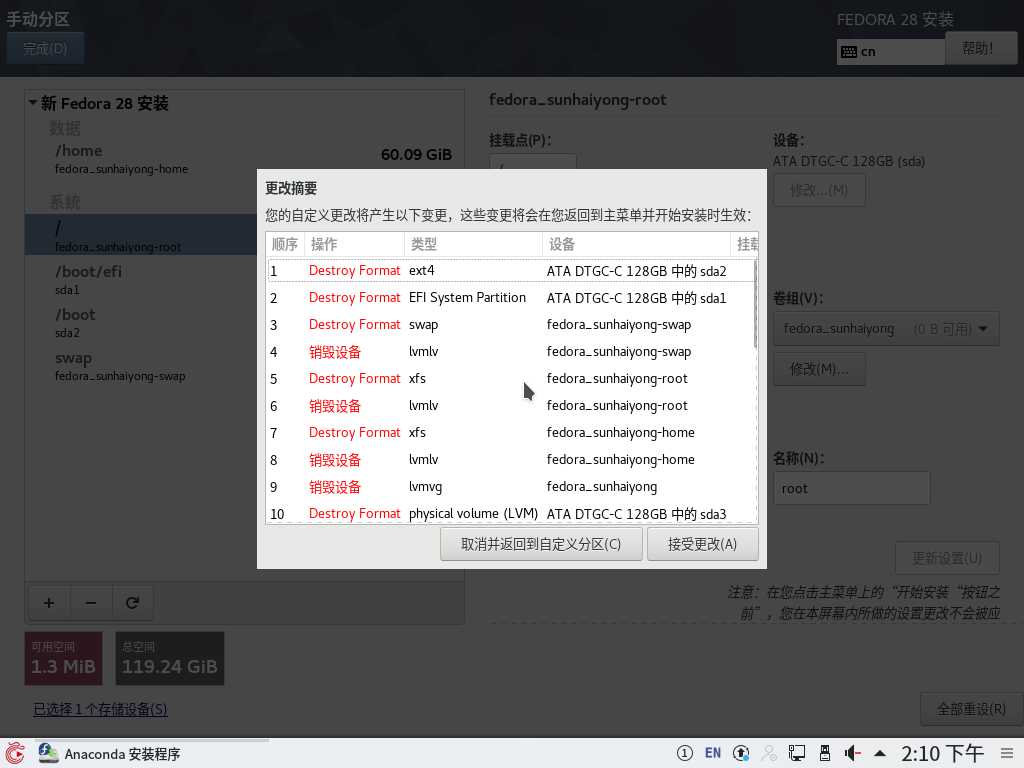
Task: Select row 3 Destroy Format swap
Action: point(511,325)
